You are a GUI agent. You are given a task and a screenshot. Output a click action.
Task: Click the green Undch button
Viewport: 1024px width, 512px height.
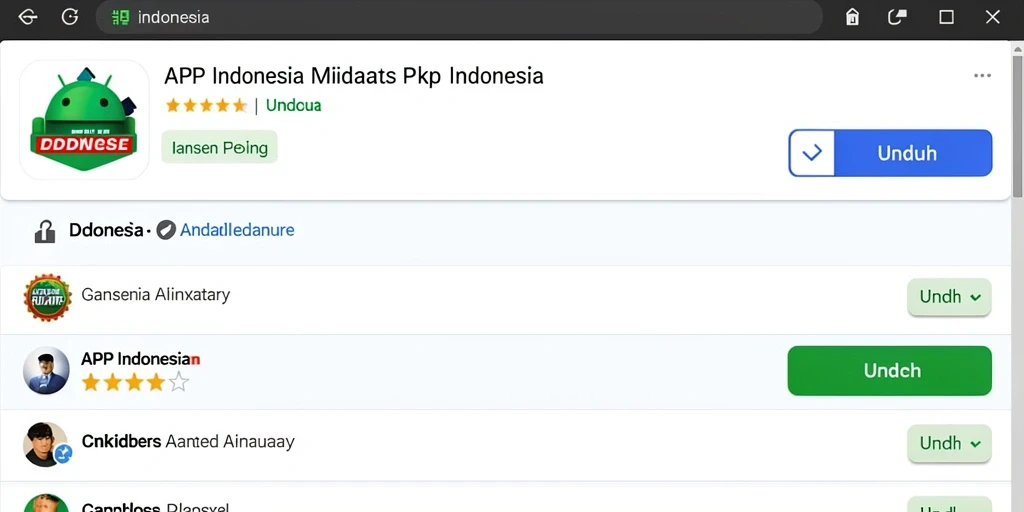click(x=889, y=370)
